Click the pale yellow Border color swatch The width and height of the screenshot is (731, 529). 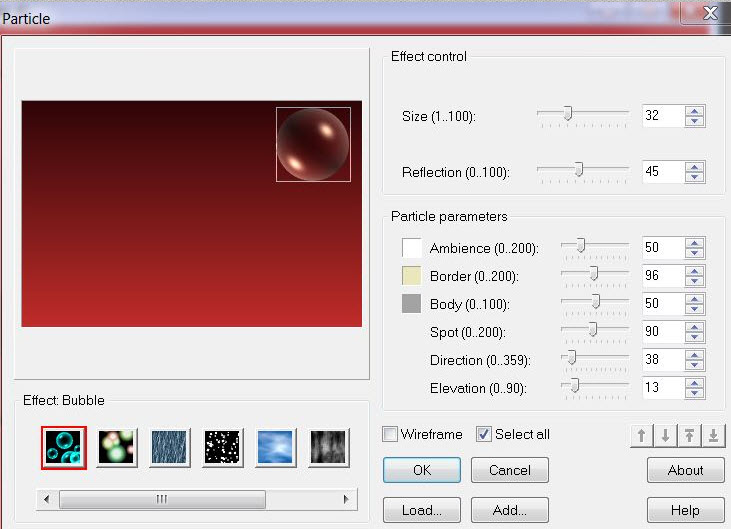click(412, 275)
